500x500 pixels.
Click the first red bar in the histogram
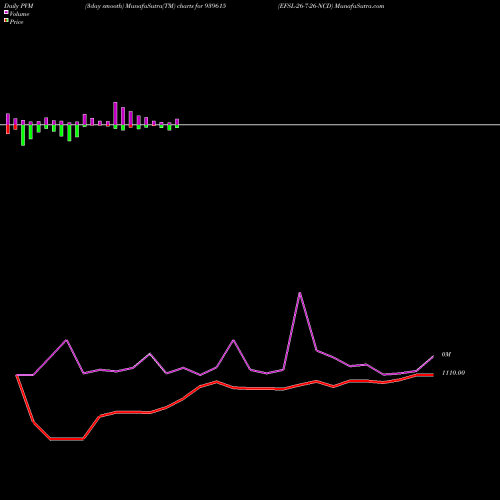point(8,129)
